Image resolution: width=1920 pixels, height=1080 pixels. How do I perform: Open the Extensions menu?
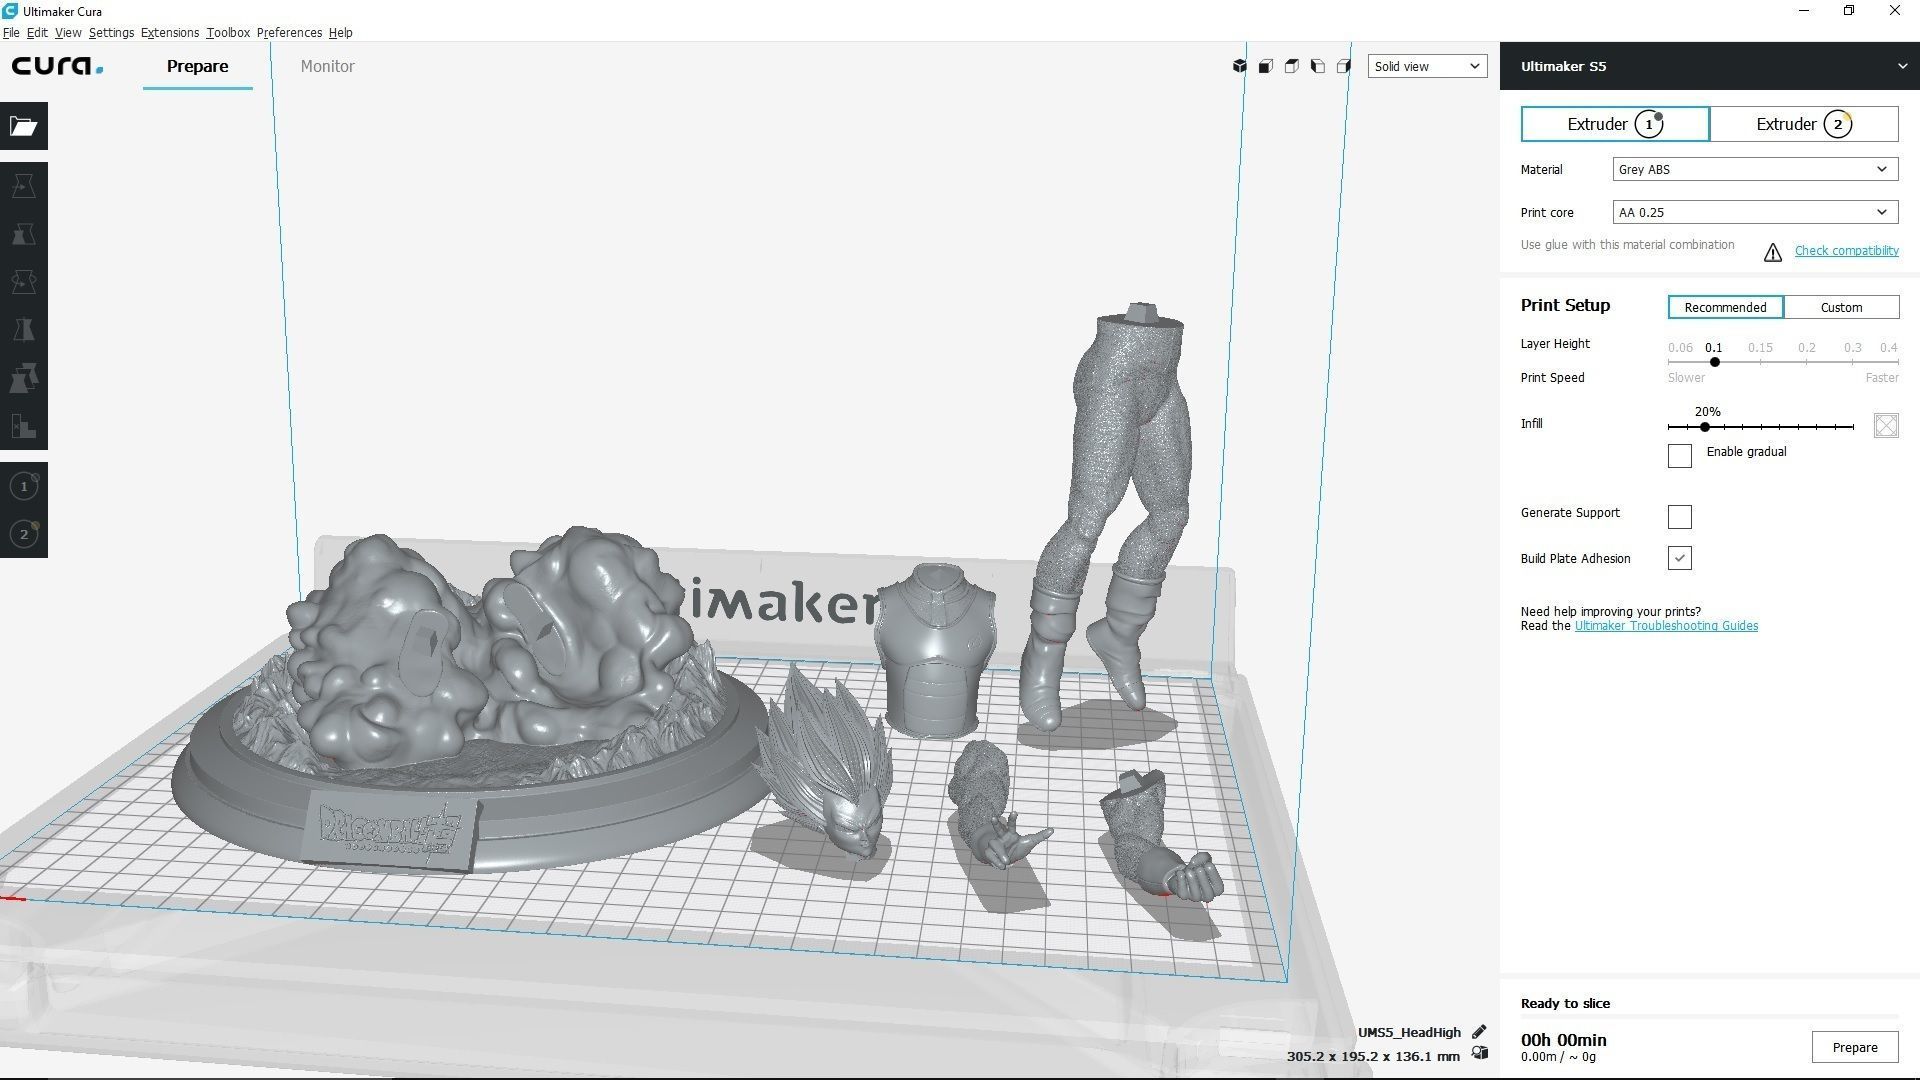click(170, 33)
